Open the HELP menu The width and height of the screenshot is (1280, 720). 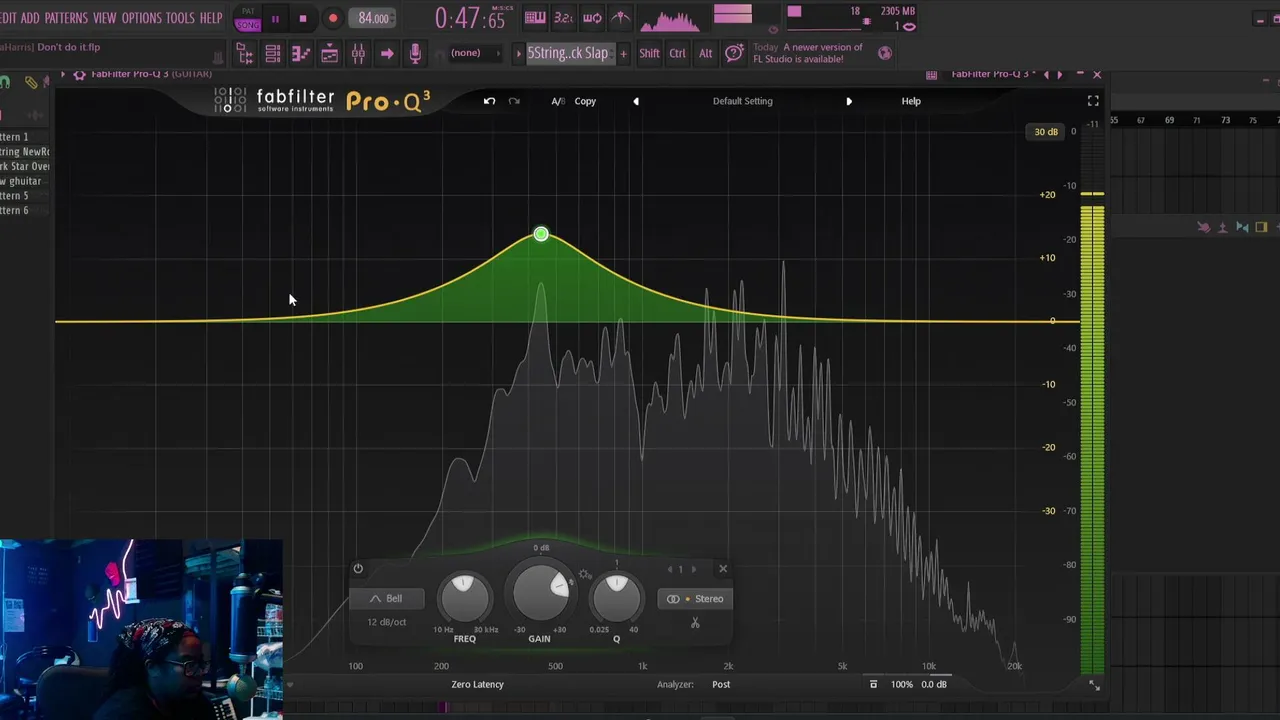coord(211,18)
